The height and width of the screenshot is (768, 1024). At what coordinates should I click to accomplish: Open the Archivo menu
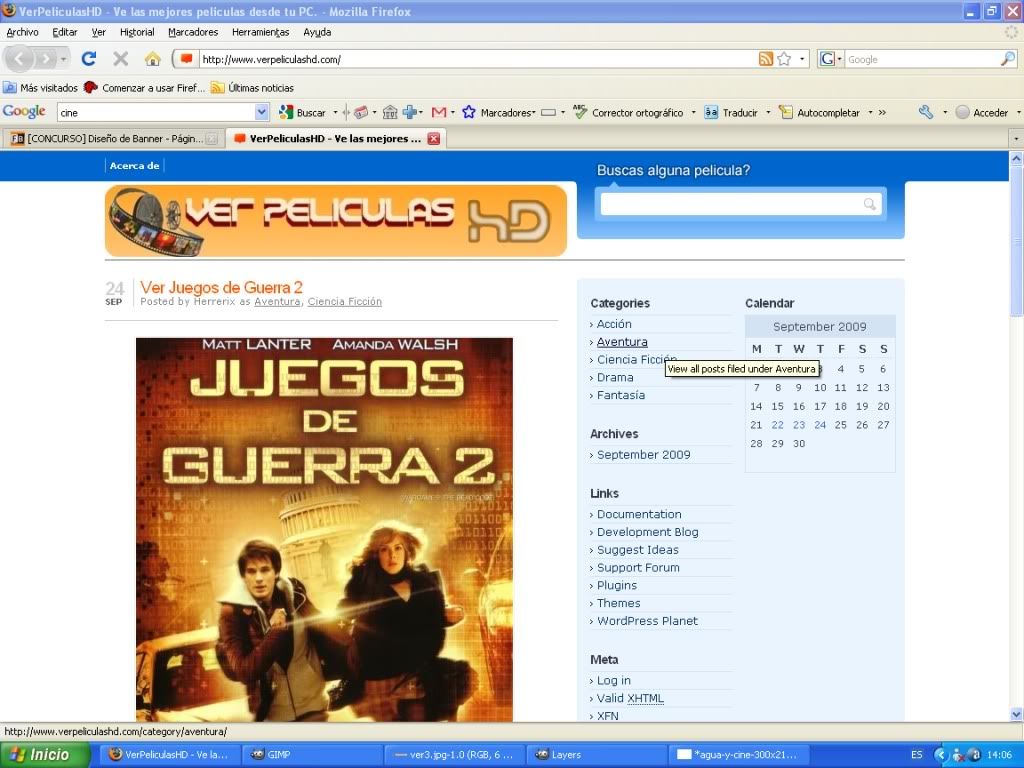coord(22,32)
